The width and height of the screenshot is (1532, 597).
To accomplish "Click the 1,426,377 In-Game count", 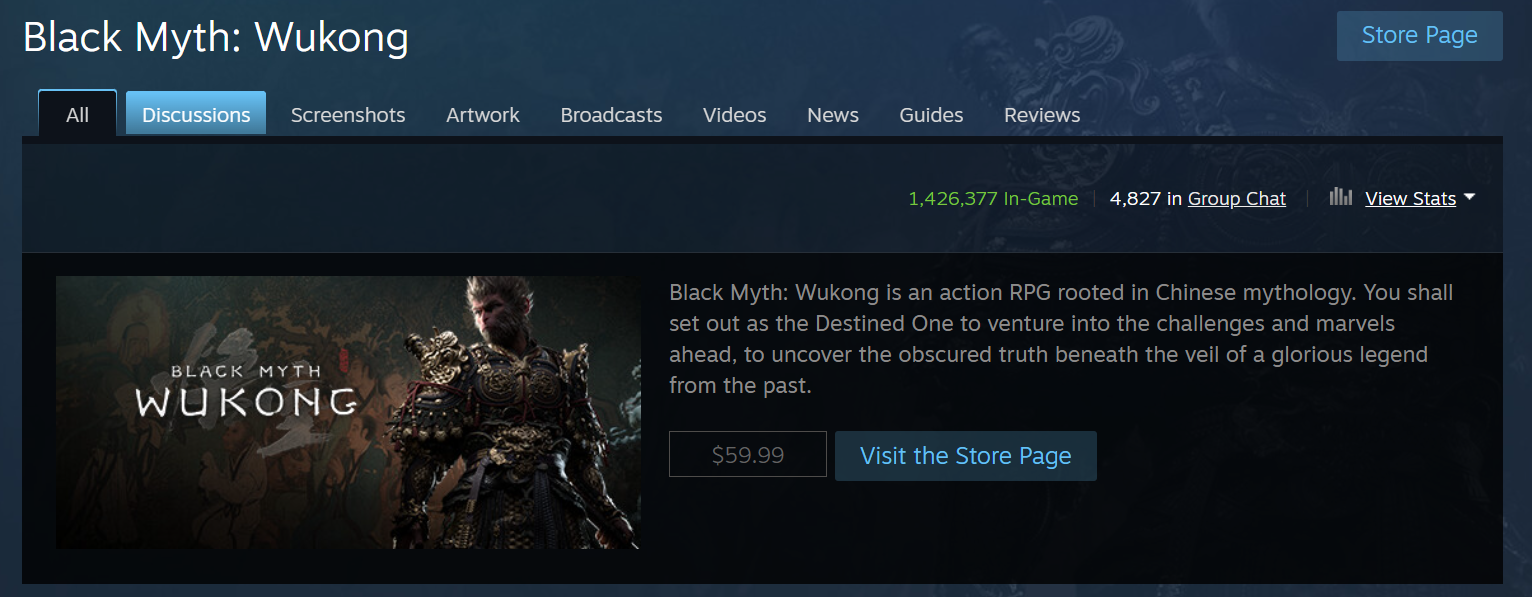I will coord(993,199).
